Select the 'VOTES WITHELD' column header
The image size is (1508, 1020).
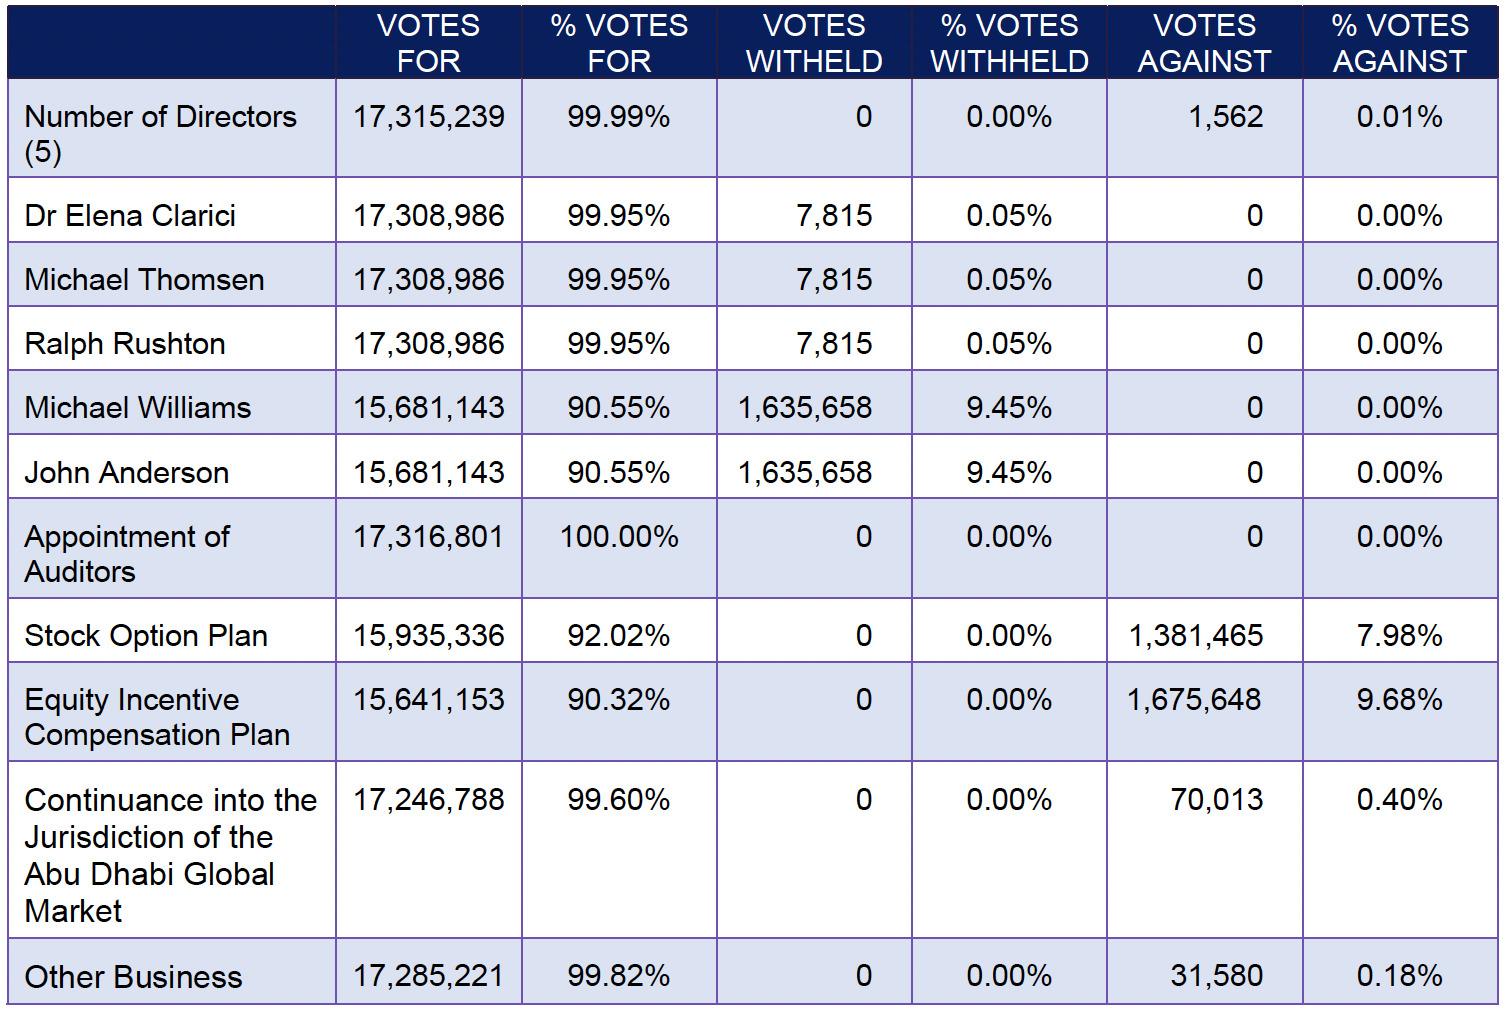[814, 43]
